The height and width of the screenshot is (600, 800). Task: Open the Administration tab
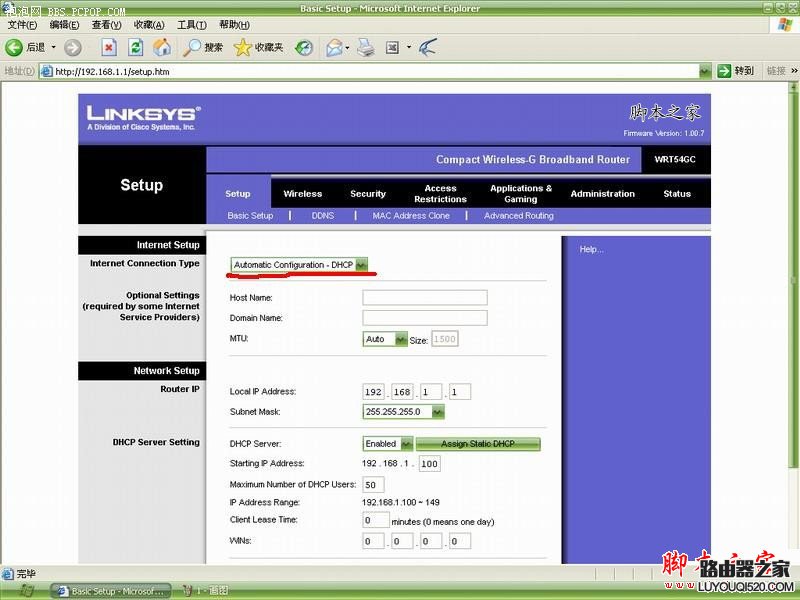[603, 194]
